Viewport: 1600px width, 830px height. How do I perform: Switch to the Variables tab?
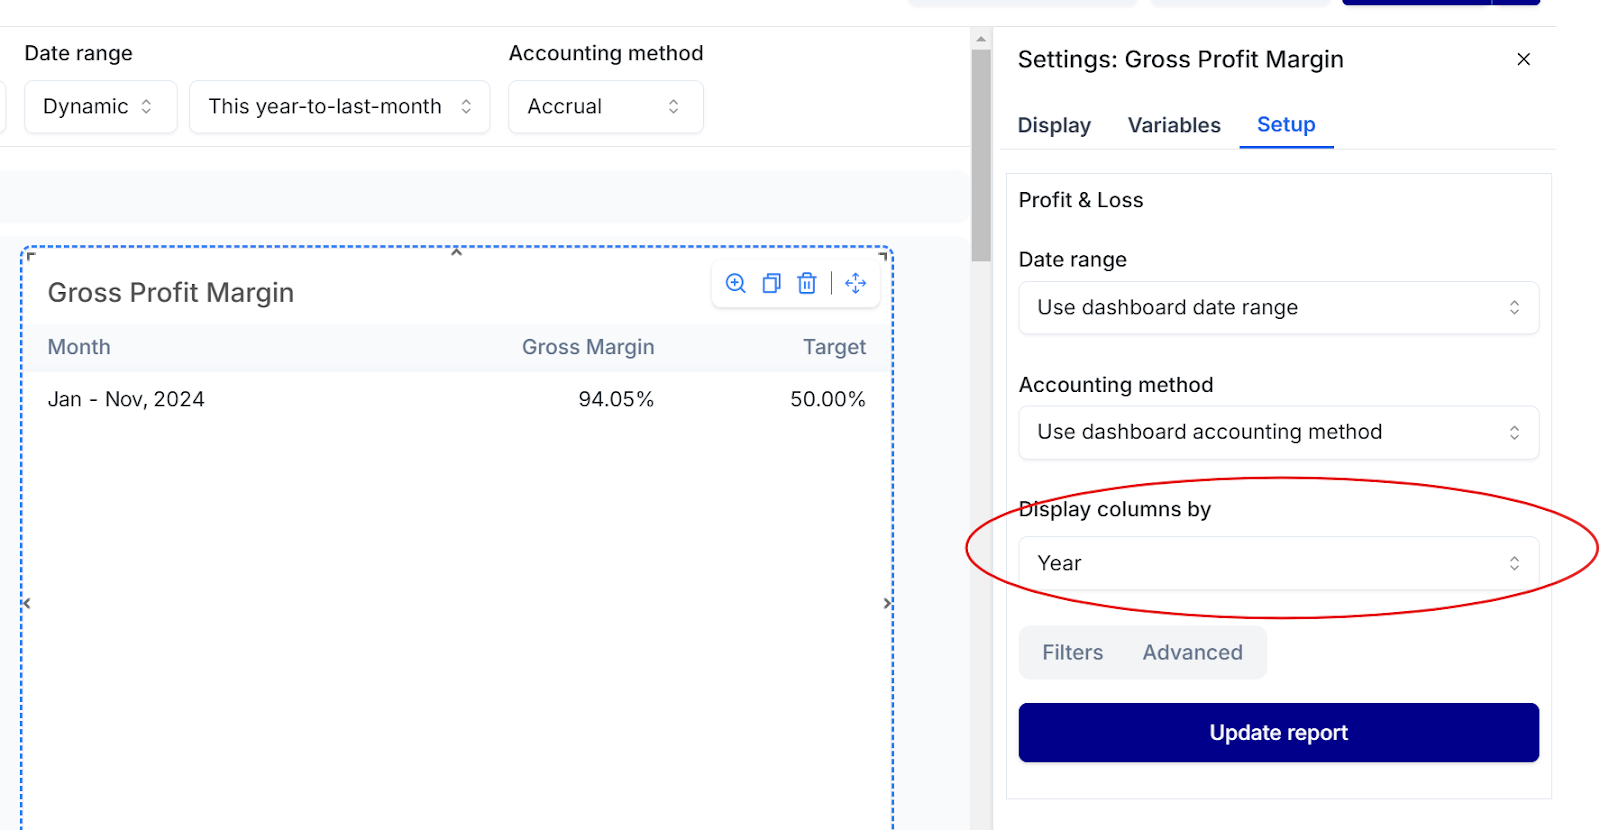pos(1174,125)
